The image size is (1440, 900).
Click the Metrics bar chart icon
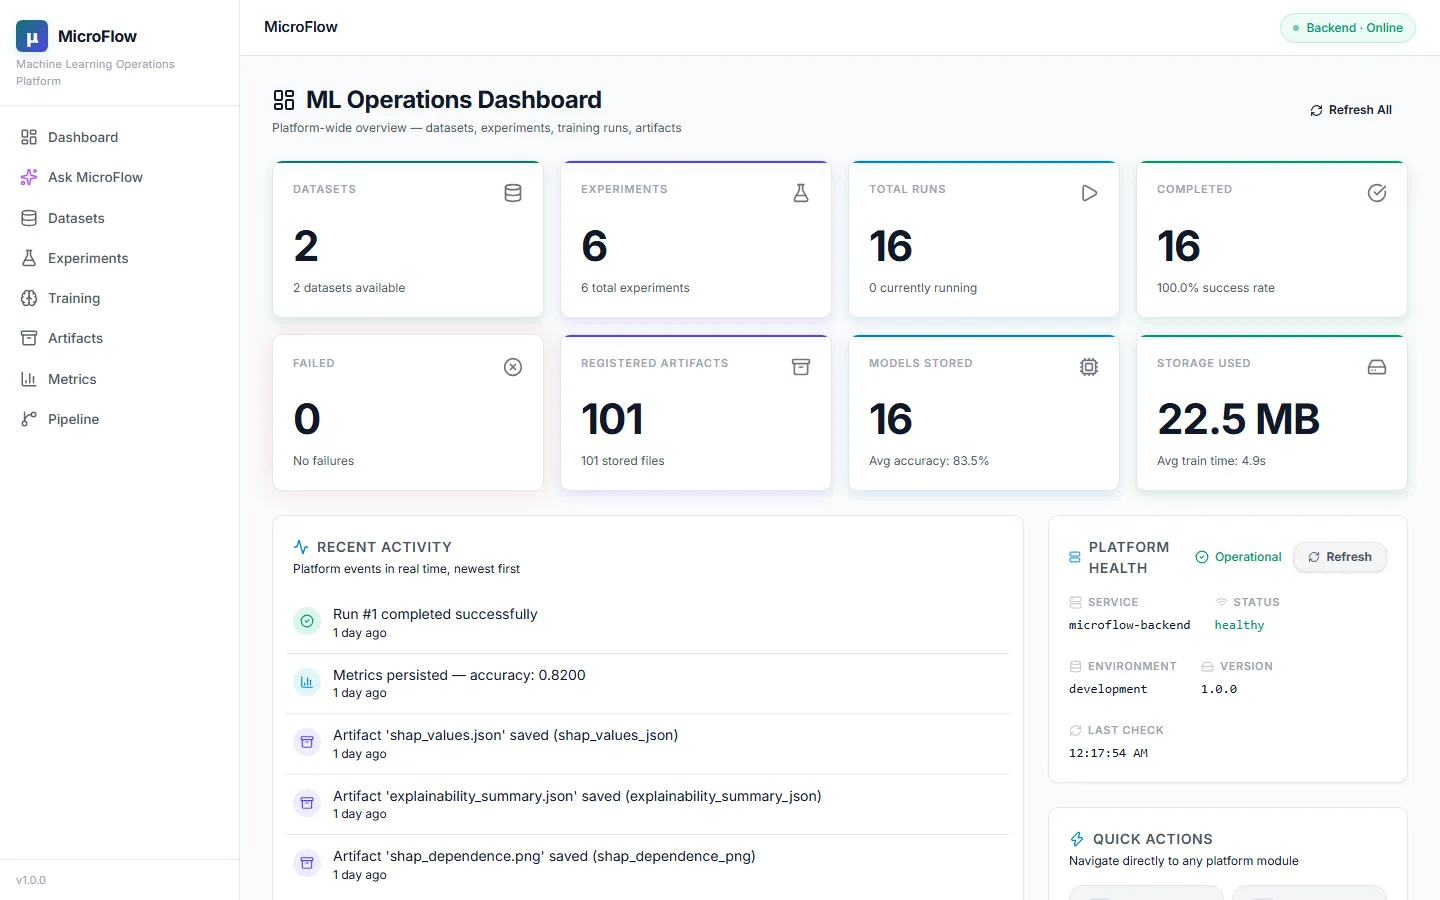coord(29,379)
